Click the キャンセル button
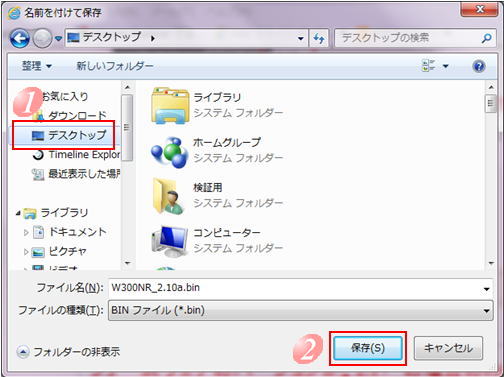Image resolution: width=504 pixels, height=377 pixels. click(448, 348)
